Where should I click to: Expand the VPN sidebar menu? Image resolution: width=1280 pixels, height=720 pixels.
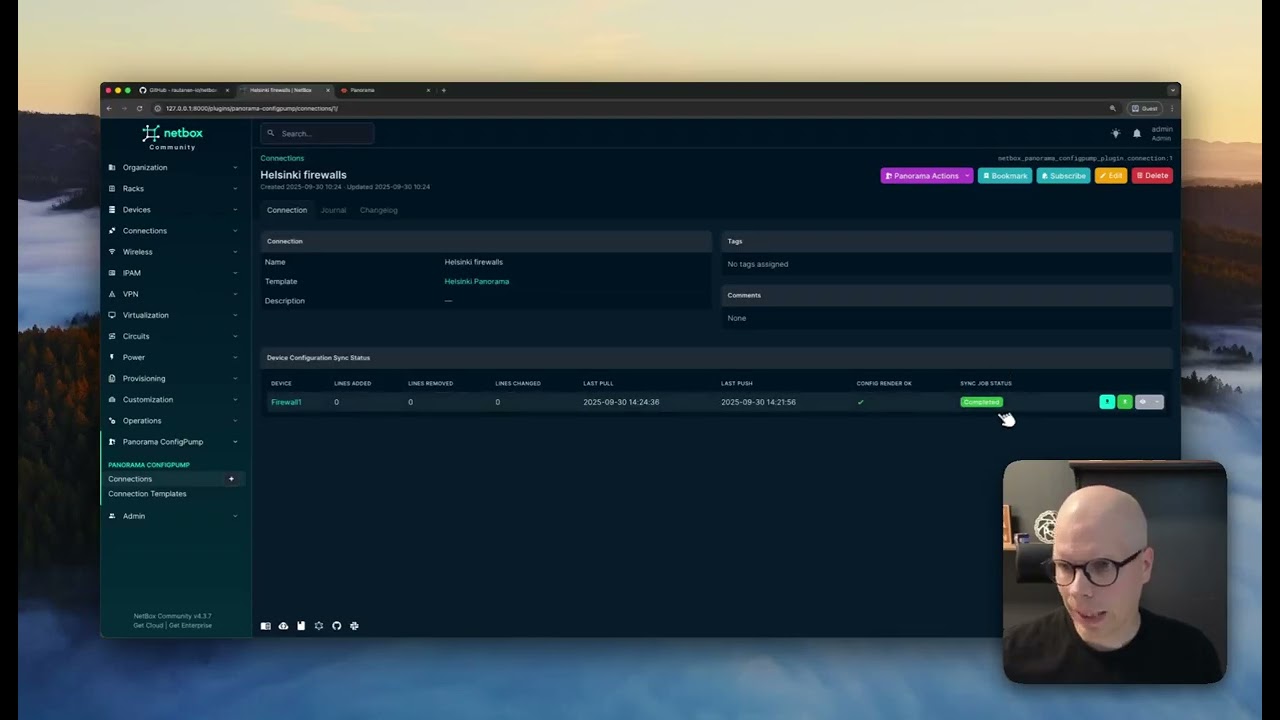(174, 294)
